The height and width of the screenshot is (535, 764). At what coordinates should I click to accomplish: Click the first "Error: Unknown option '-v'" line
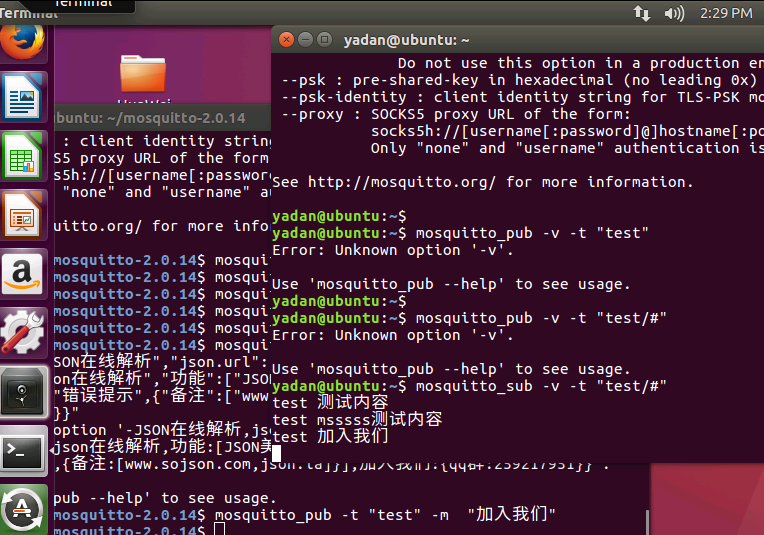[393, 250]
